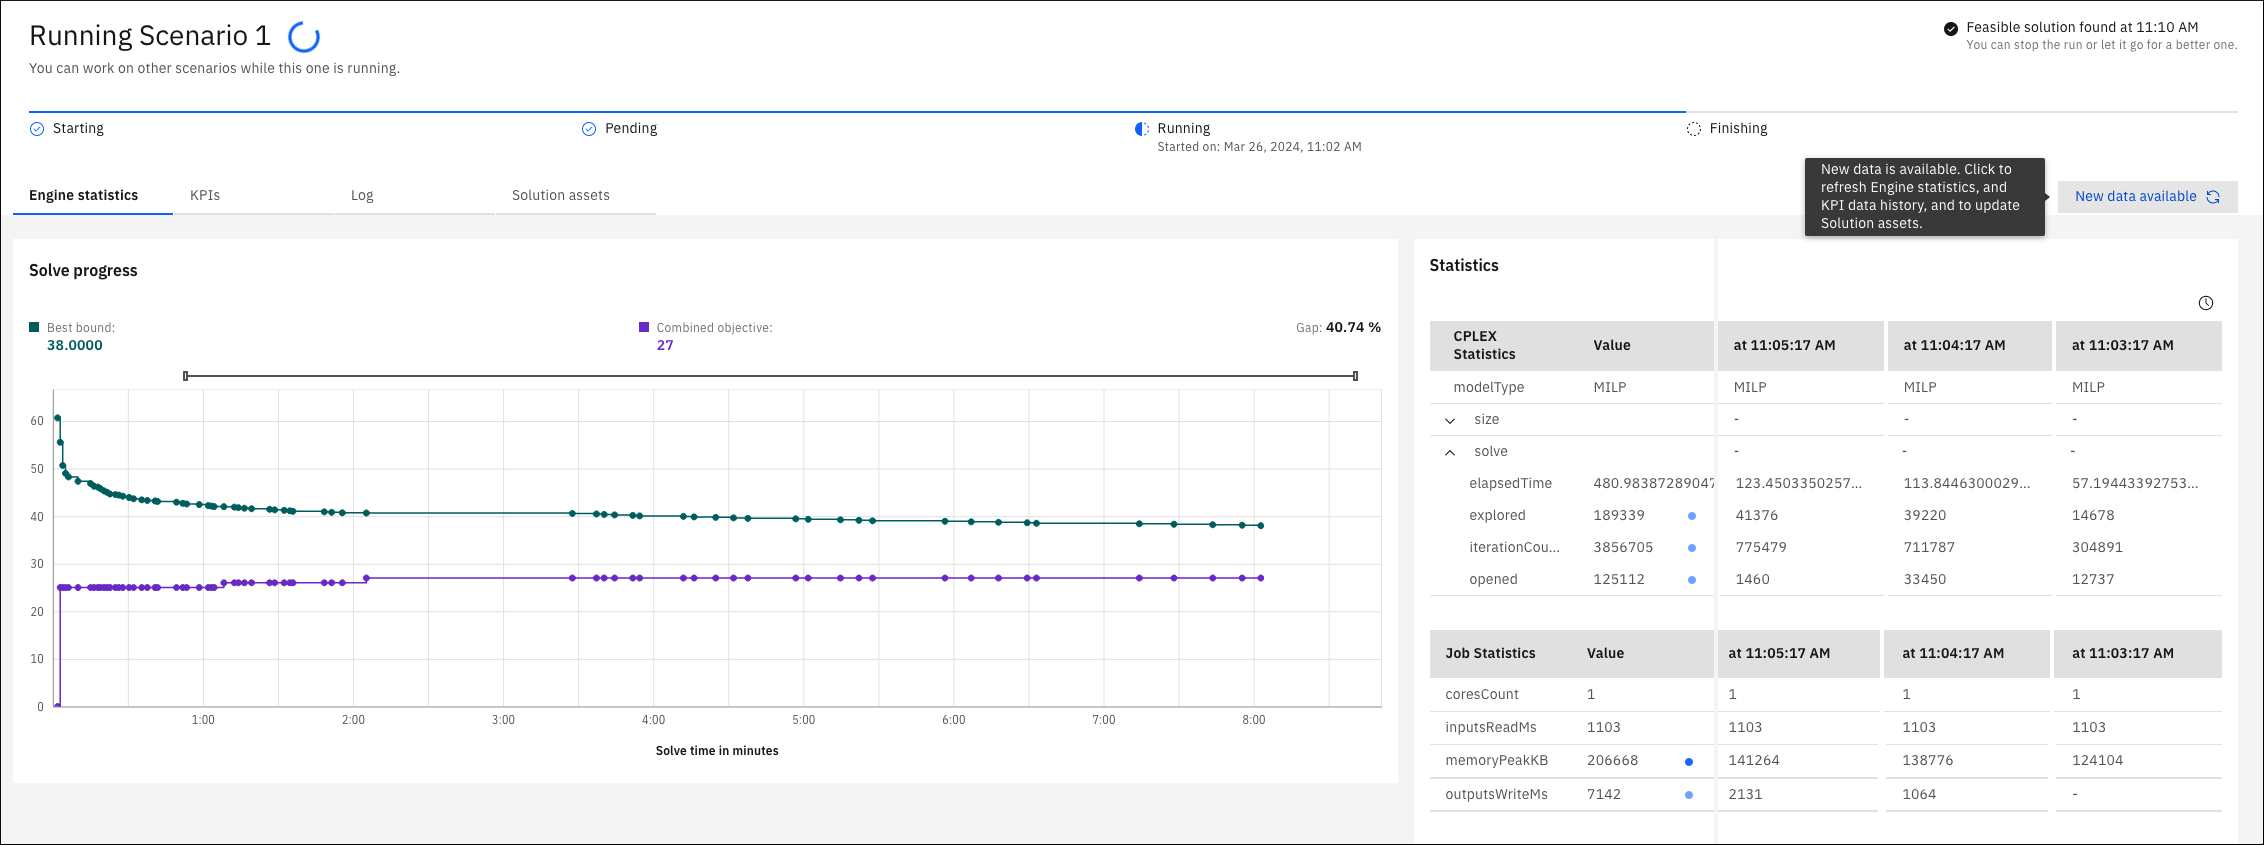2264x845 pixels.
Task: Click the feasible solution checkmark icon
Action: [x=1950, y=29]
